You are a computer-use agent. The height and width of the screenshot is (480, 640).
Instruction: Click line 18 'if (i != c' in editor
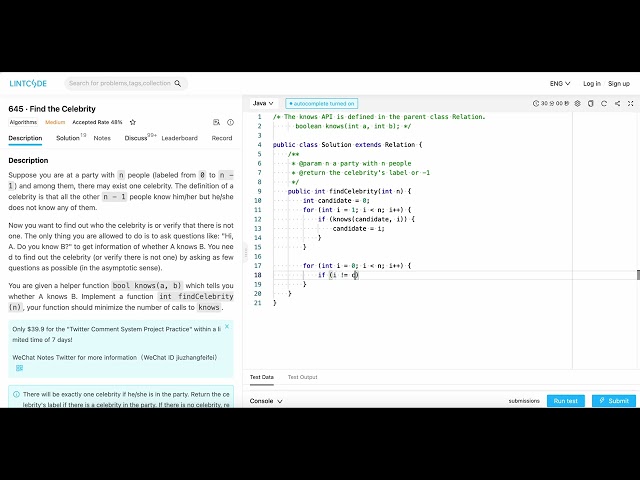(x=338, y=275)
